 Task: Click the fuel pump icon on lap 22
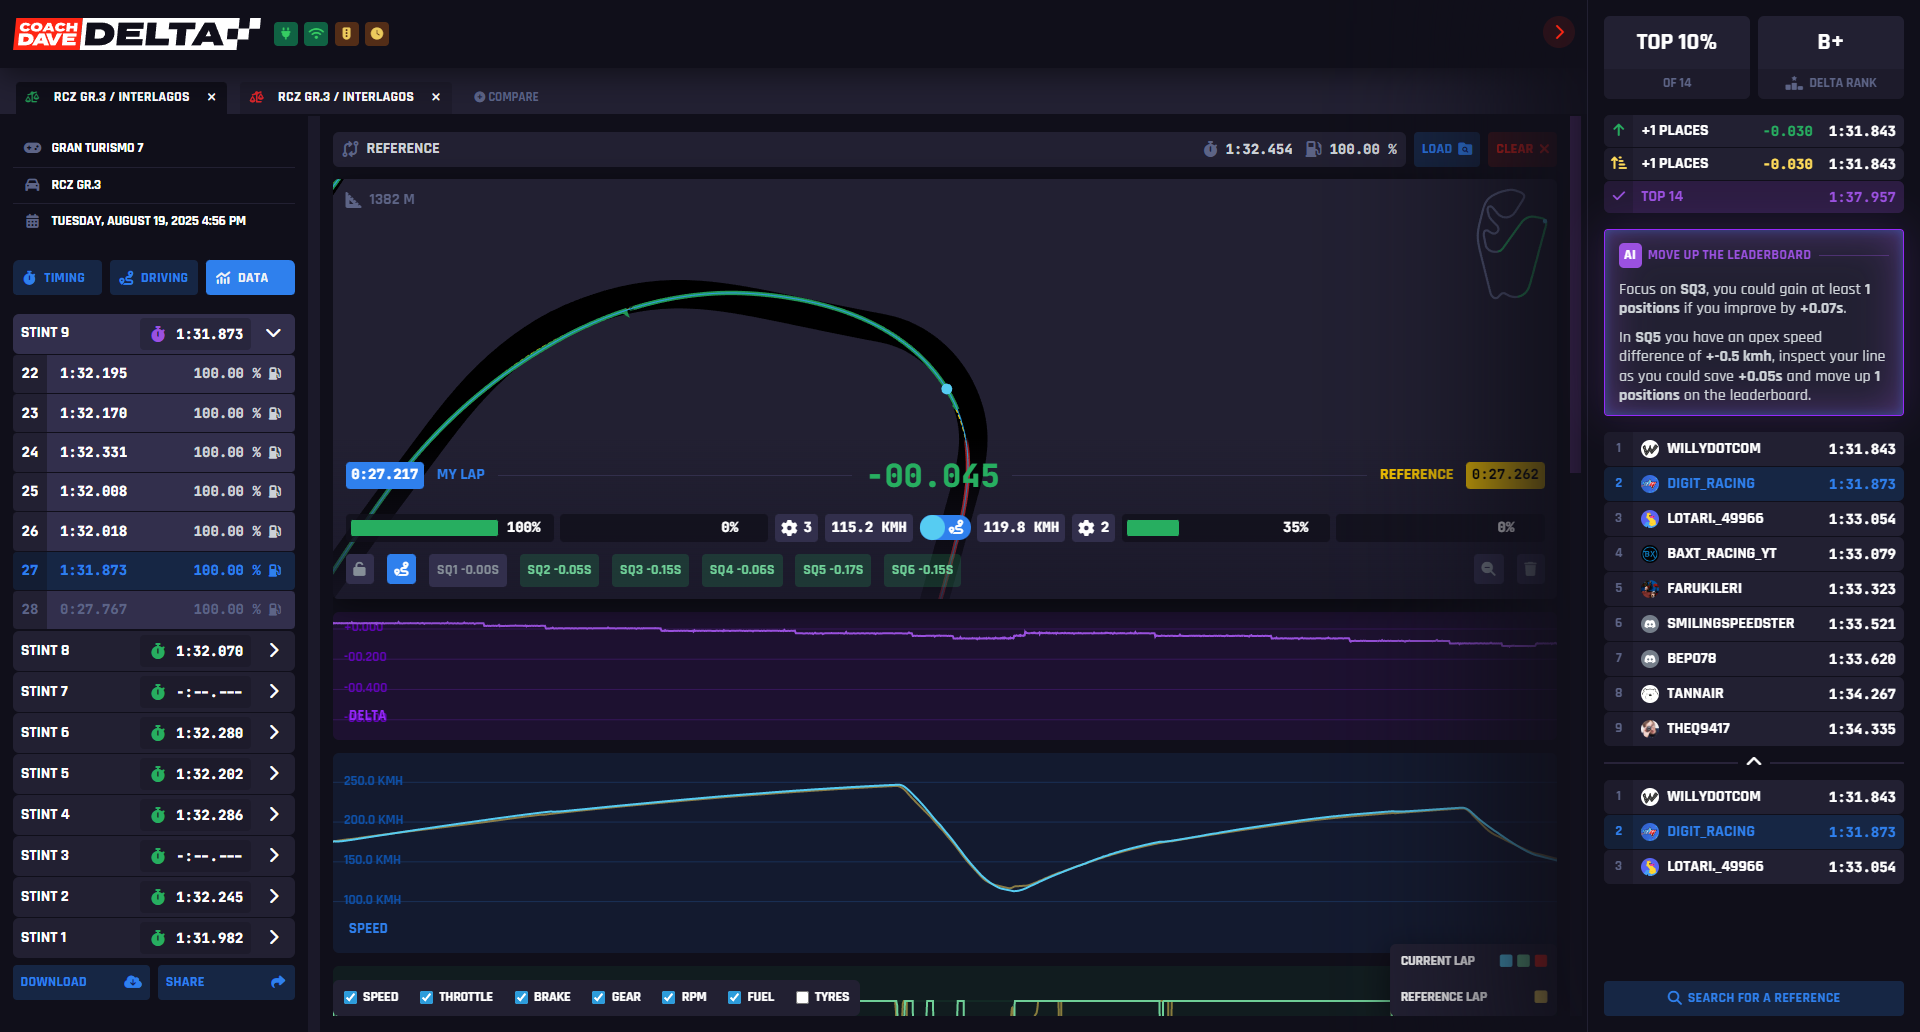(275, 373)
